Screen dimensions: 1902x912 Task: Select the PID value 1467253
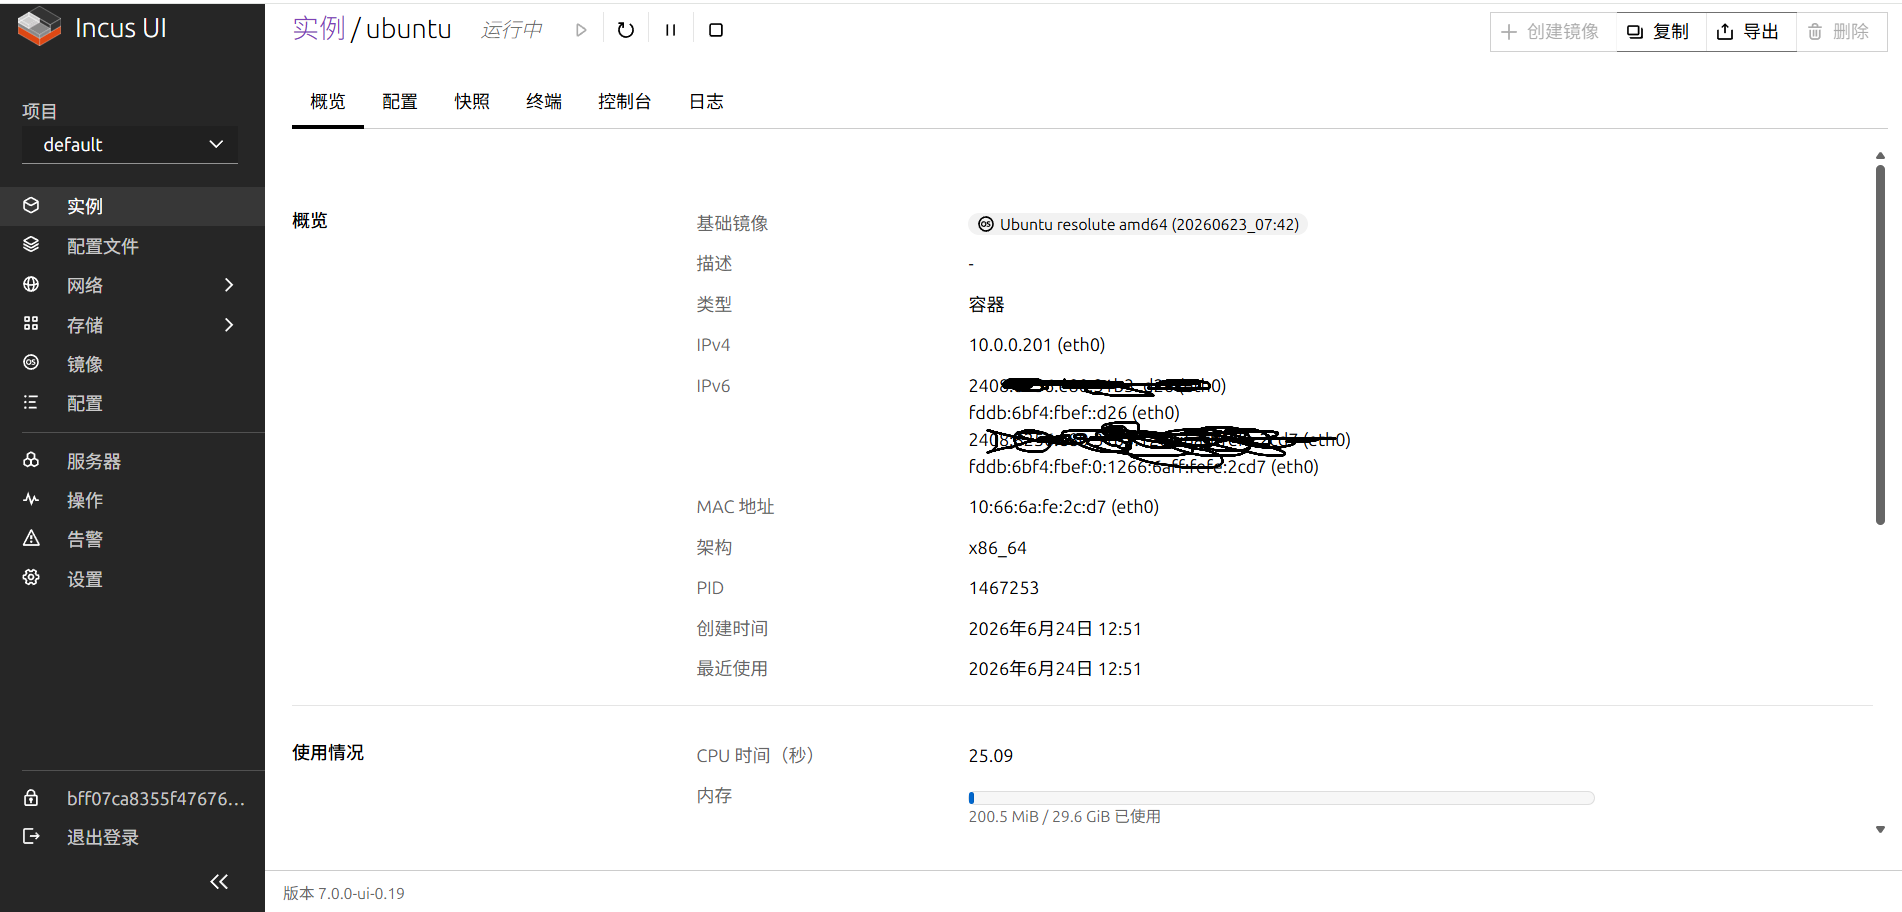[1004, 588]
